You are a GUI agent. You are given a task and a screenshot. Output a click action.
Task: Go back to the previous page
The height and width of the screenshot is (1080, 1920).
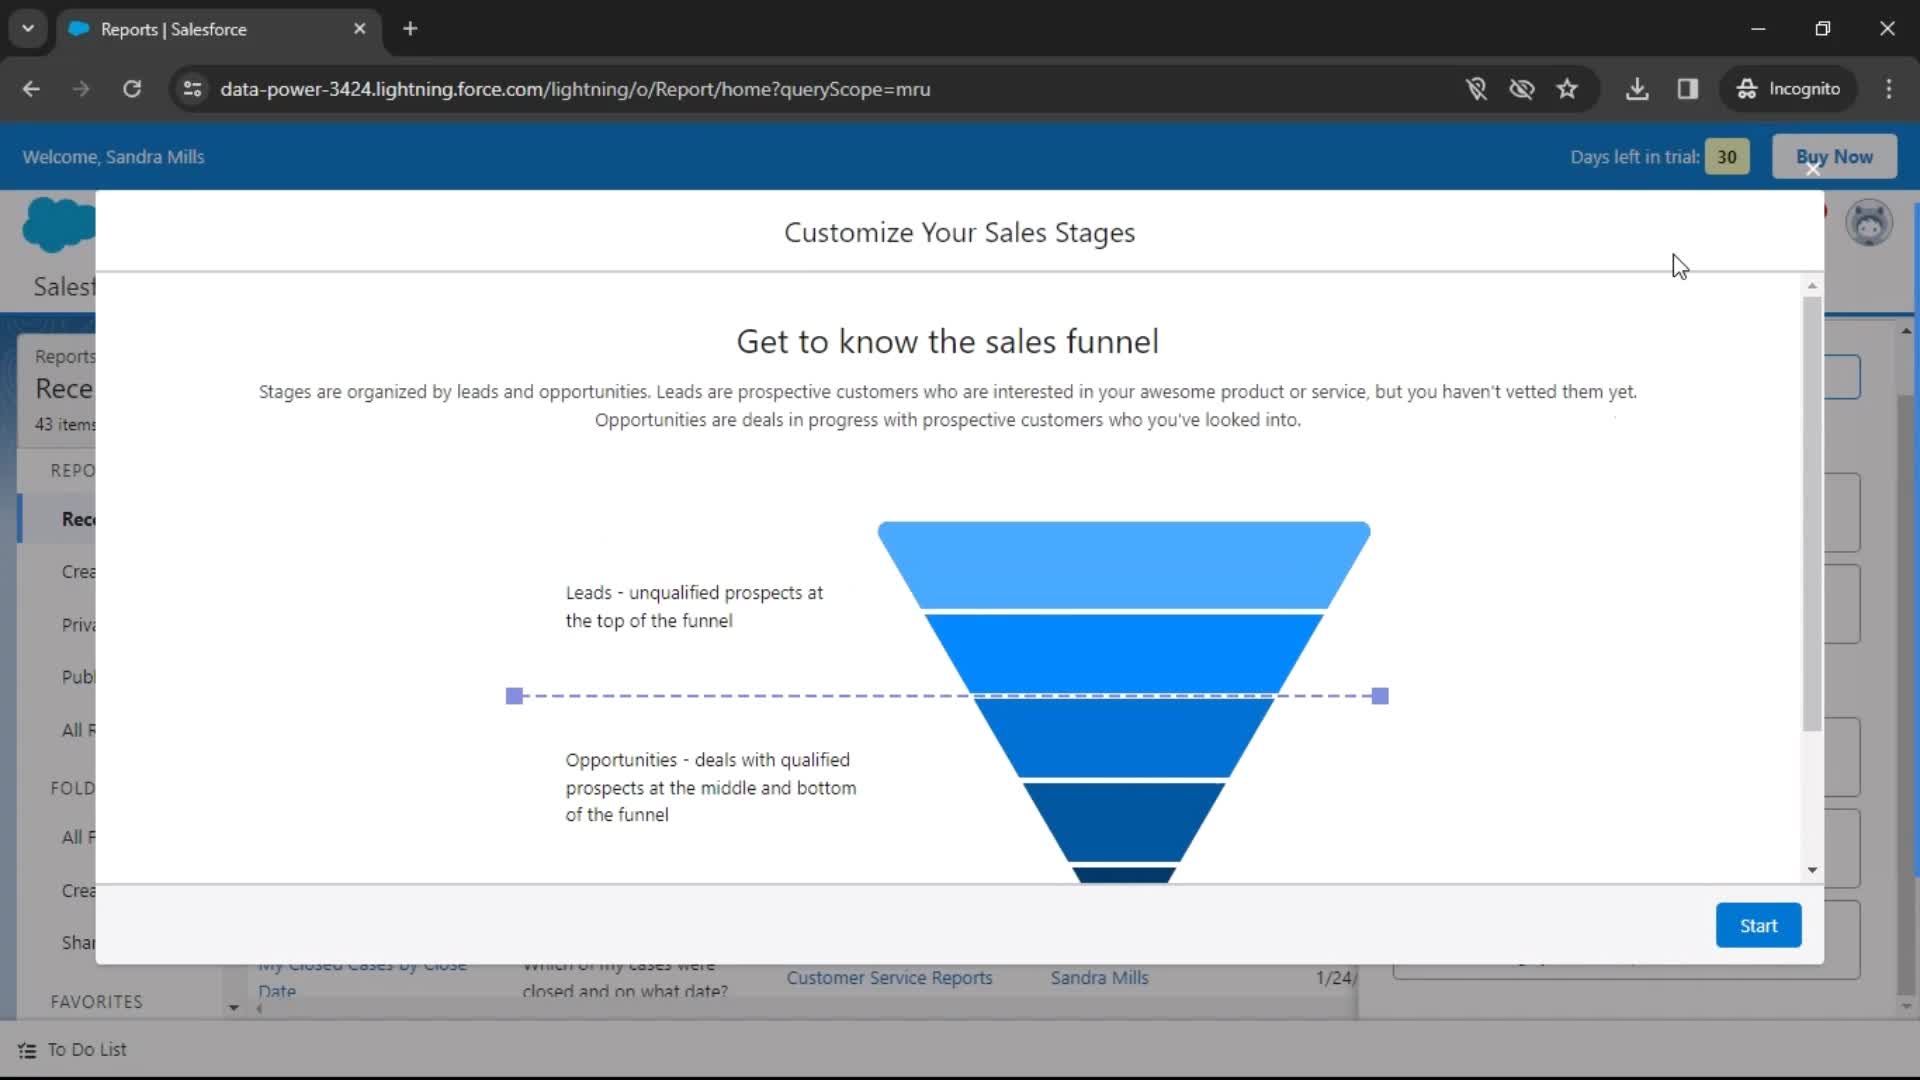[x=31, y=89]
